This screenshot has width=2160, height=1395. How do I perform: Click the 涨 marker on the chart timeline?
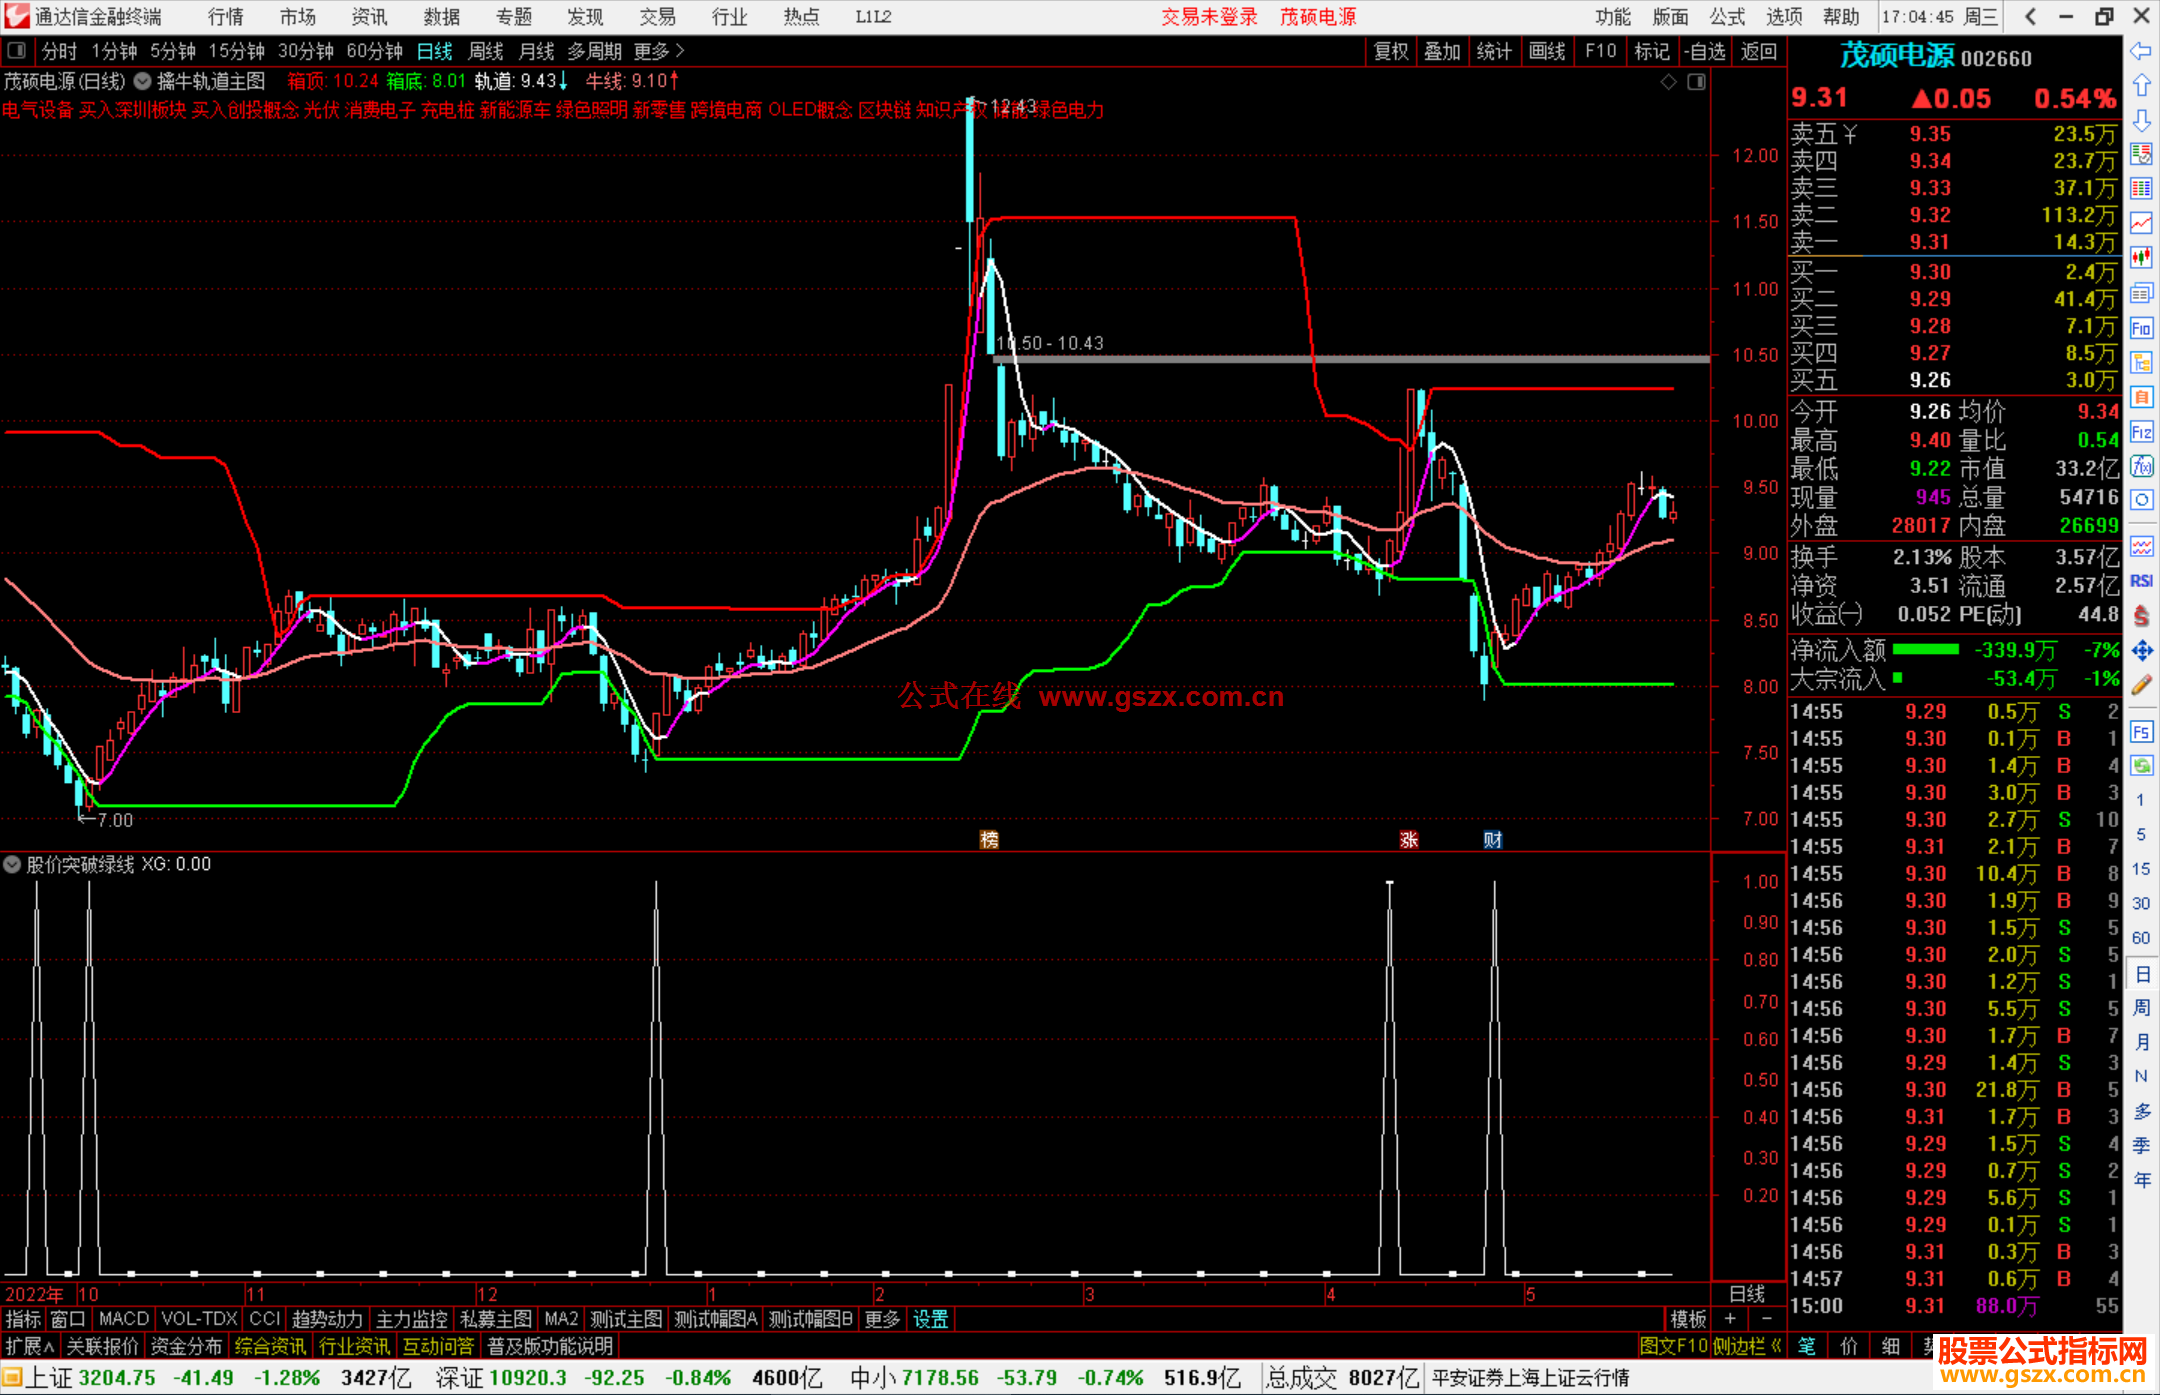click(1409, 839)
